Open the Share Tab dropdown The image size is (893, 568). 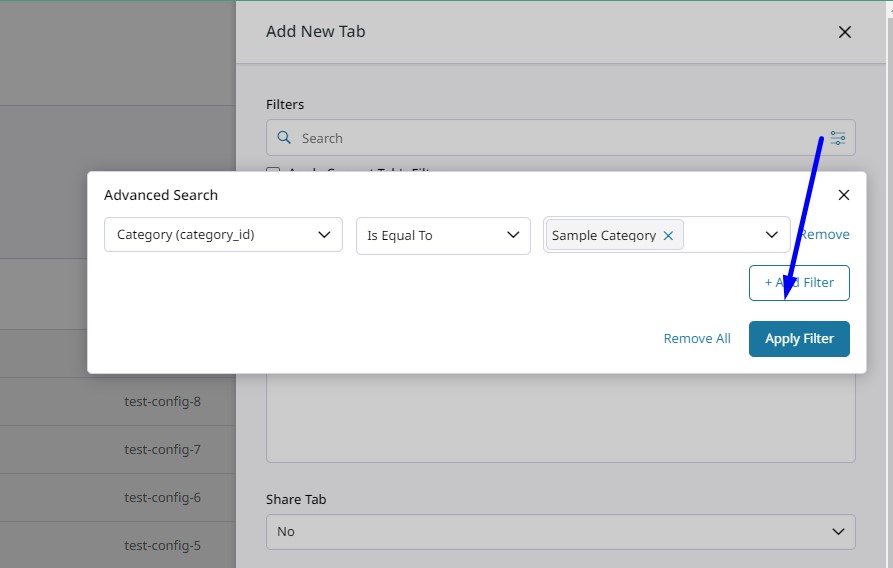560,531
